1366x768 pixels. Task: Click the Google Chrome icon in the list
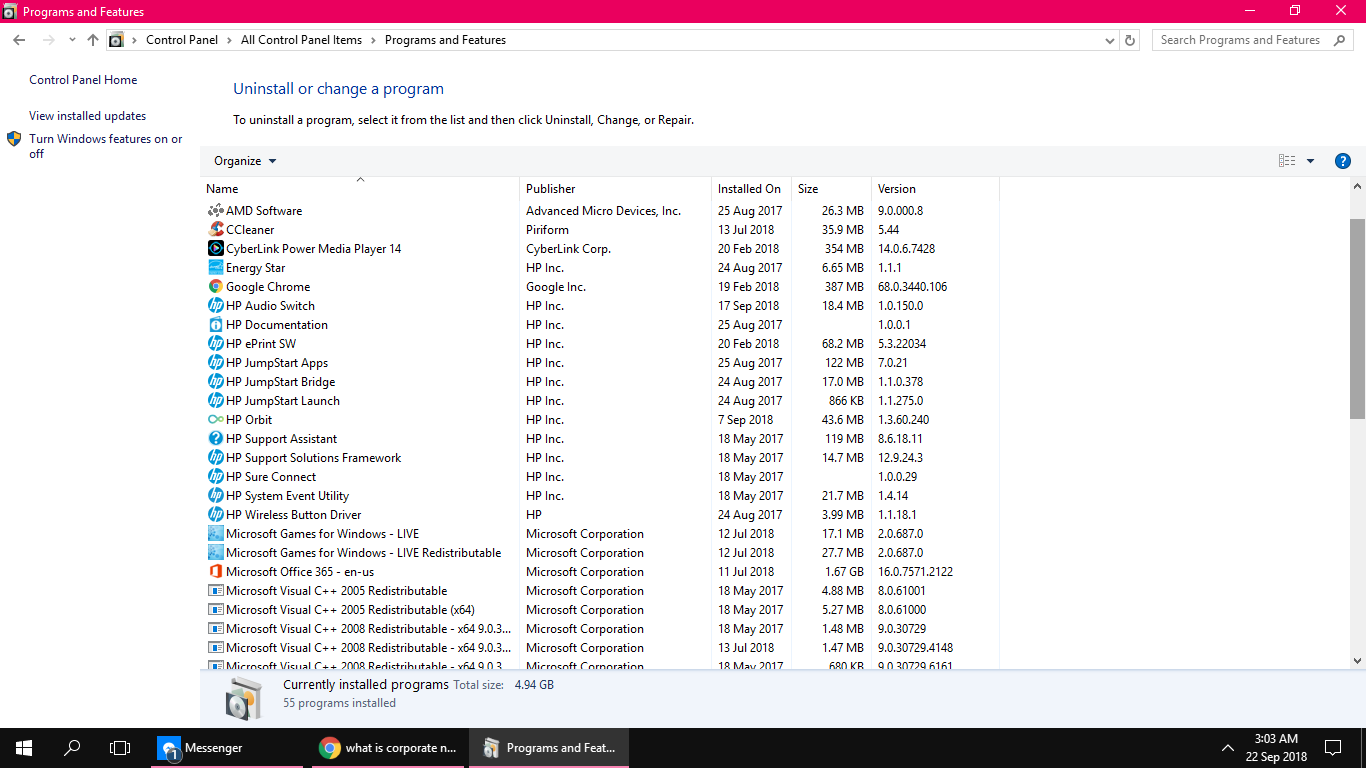point(215,287)
